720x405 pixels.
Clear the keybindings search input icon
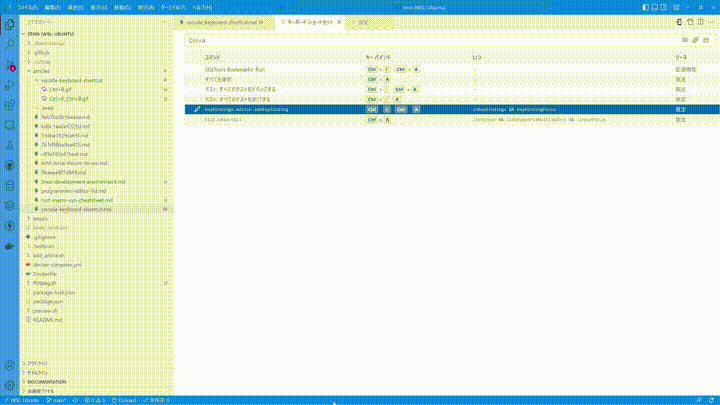pyautogui.click(x=706, y=40)
